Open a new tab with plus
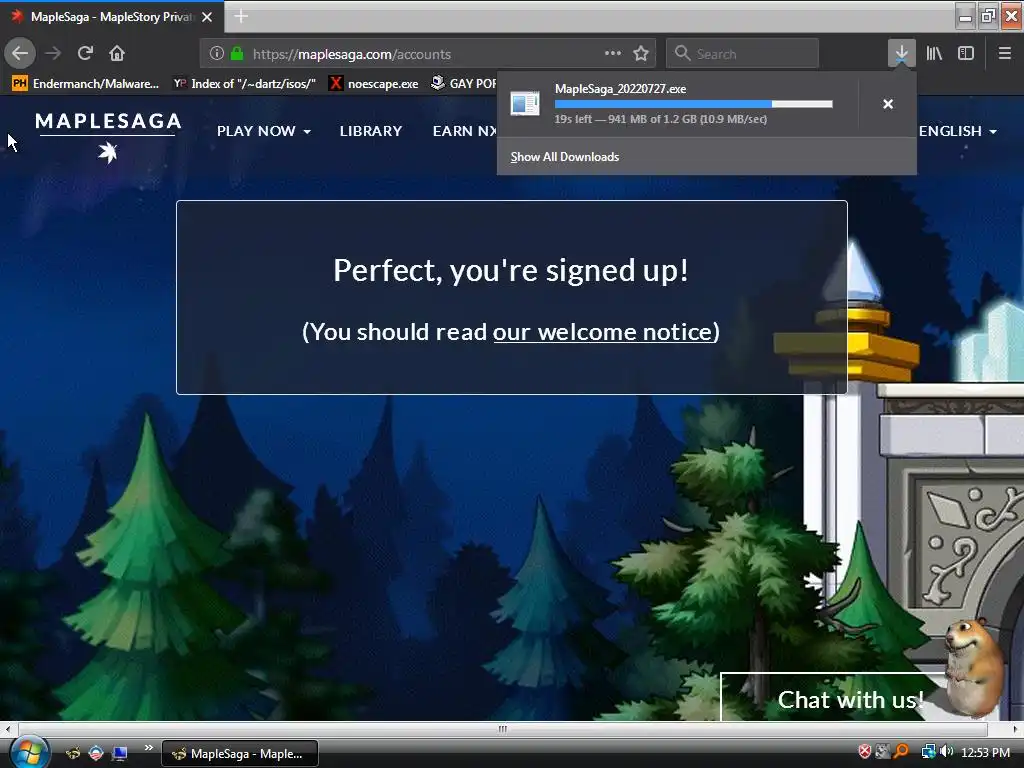This screenshot has width=1024, height=768. (x=241, y=16)
